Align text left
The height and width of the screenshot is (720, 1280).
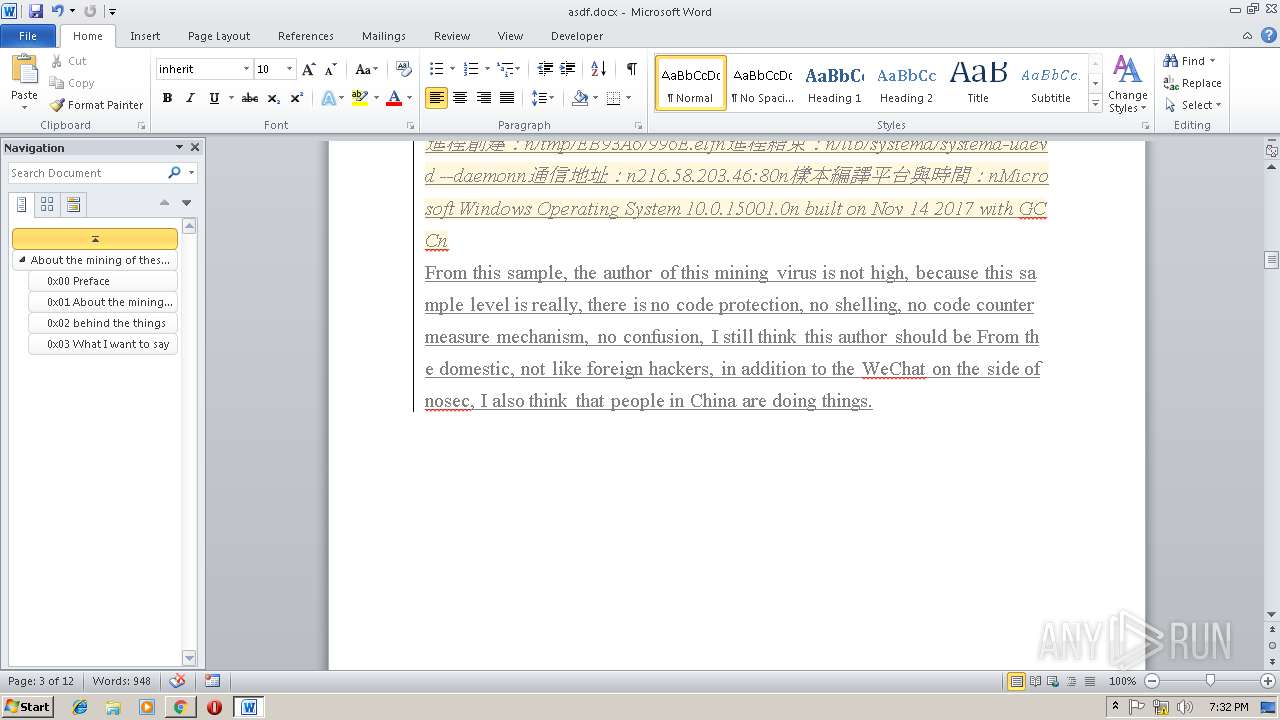[x=436, y=98]
